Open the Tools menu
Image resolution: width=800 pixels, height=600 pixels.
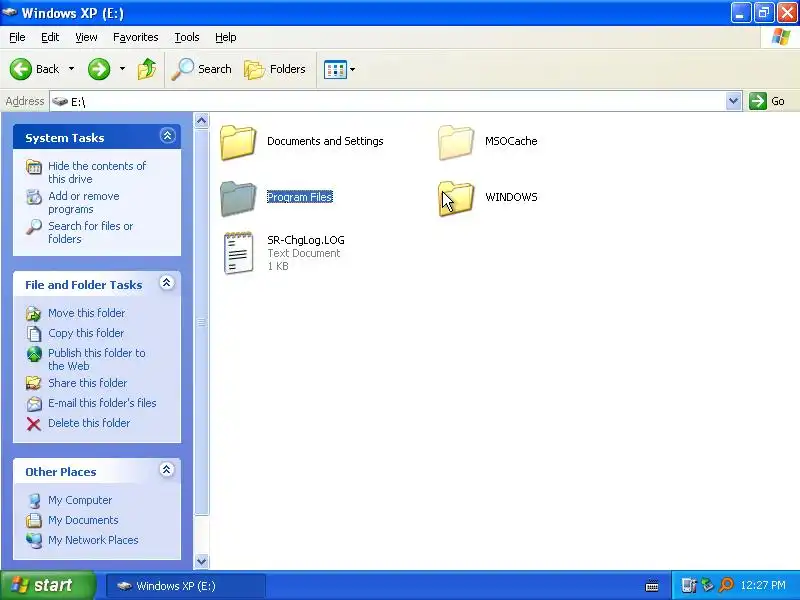point(187,37)
